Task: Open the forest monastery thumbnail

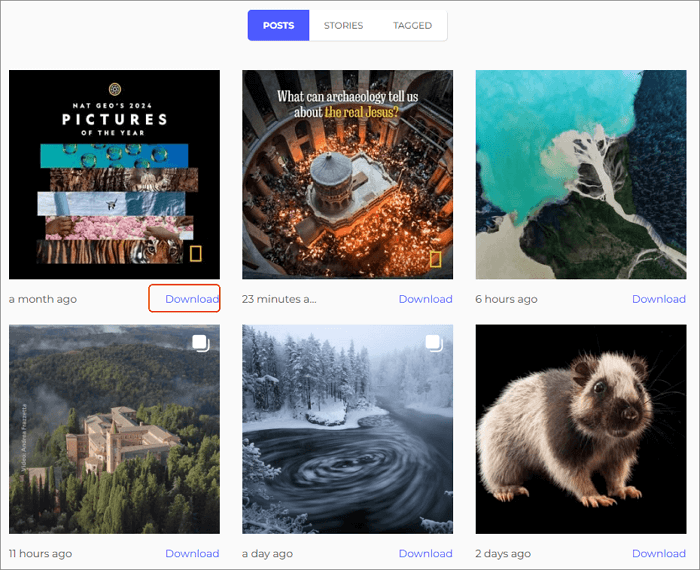Action: pyautogui.click(x=114, y=428)
